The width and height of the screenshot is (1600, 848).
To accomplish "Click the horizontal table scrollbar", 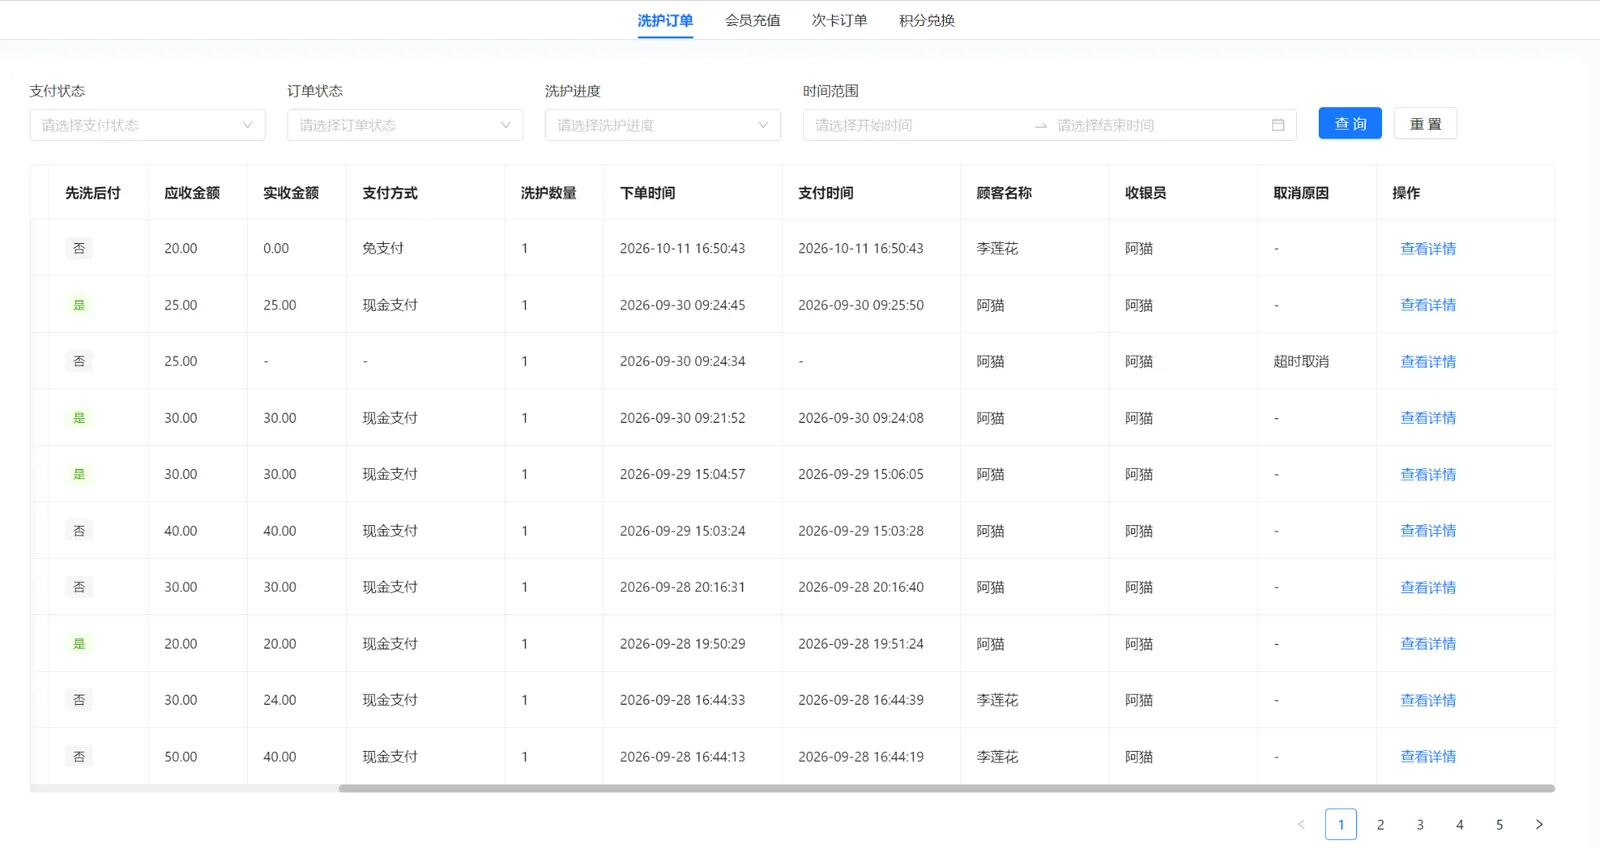I will click(x=946, y=788).
